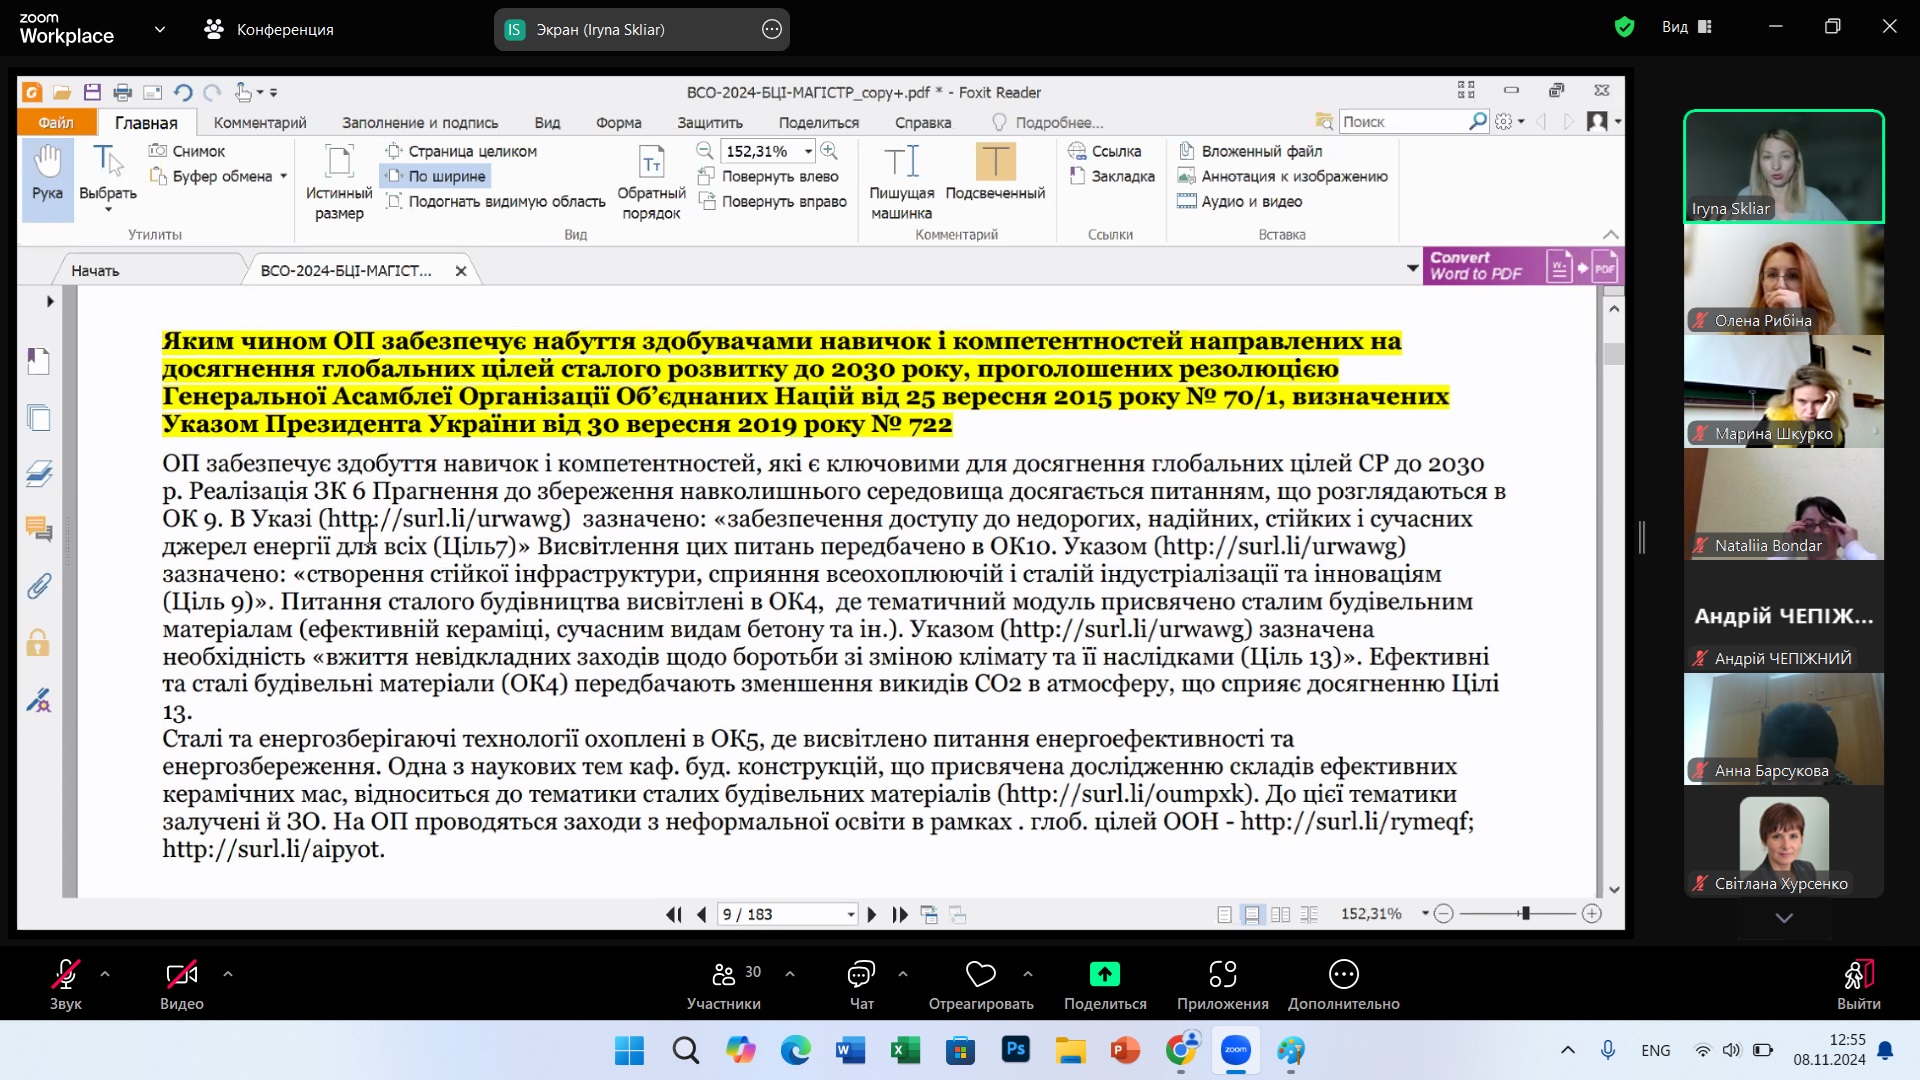
Task: Open the pages thumbnails panel icon
Action: click(x=39, y=416)
